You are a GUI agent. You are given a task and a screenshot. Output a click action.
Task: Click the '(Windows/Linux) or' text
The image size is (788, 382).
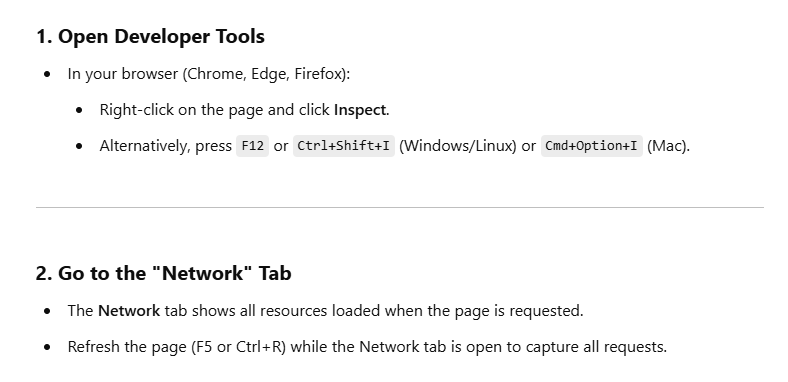[x=467, y=146]
